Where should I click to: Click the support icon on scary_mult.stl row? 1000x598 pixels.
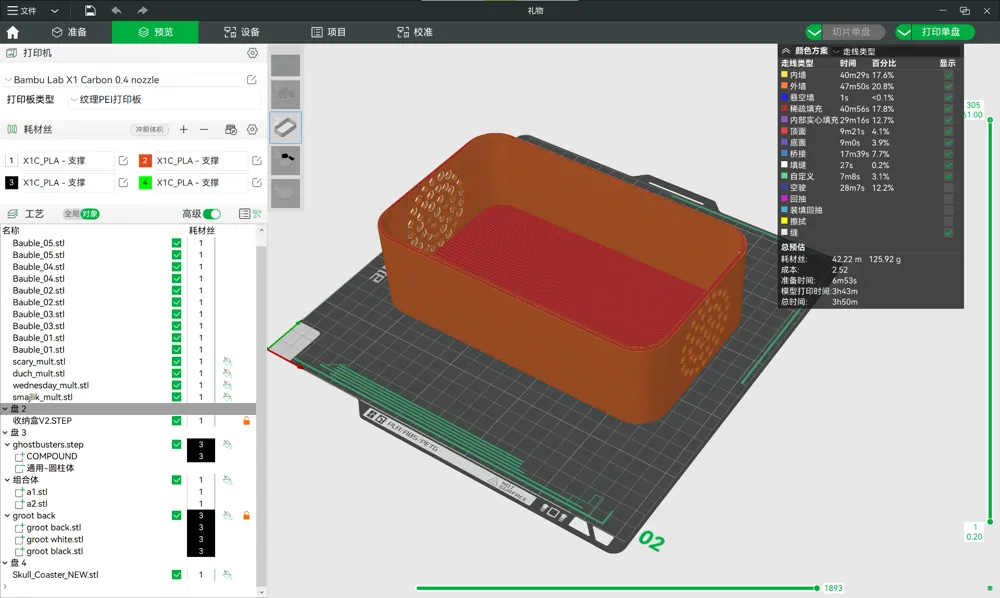coord(228,361)
